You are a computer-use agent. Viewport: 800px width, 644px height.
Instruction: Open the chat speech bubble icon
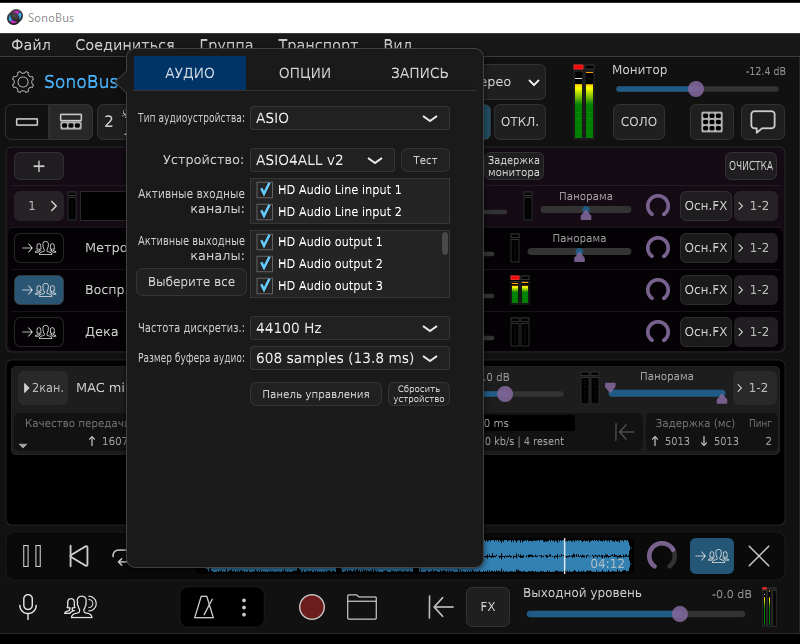pos(763,121)
